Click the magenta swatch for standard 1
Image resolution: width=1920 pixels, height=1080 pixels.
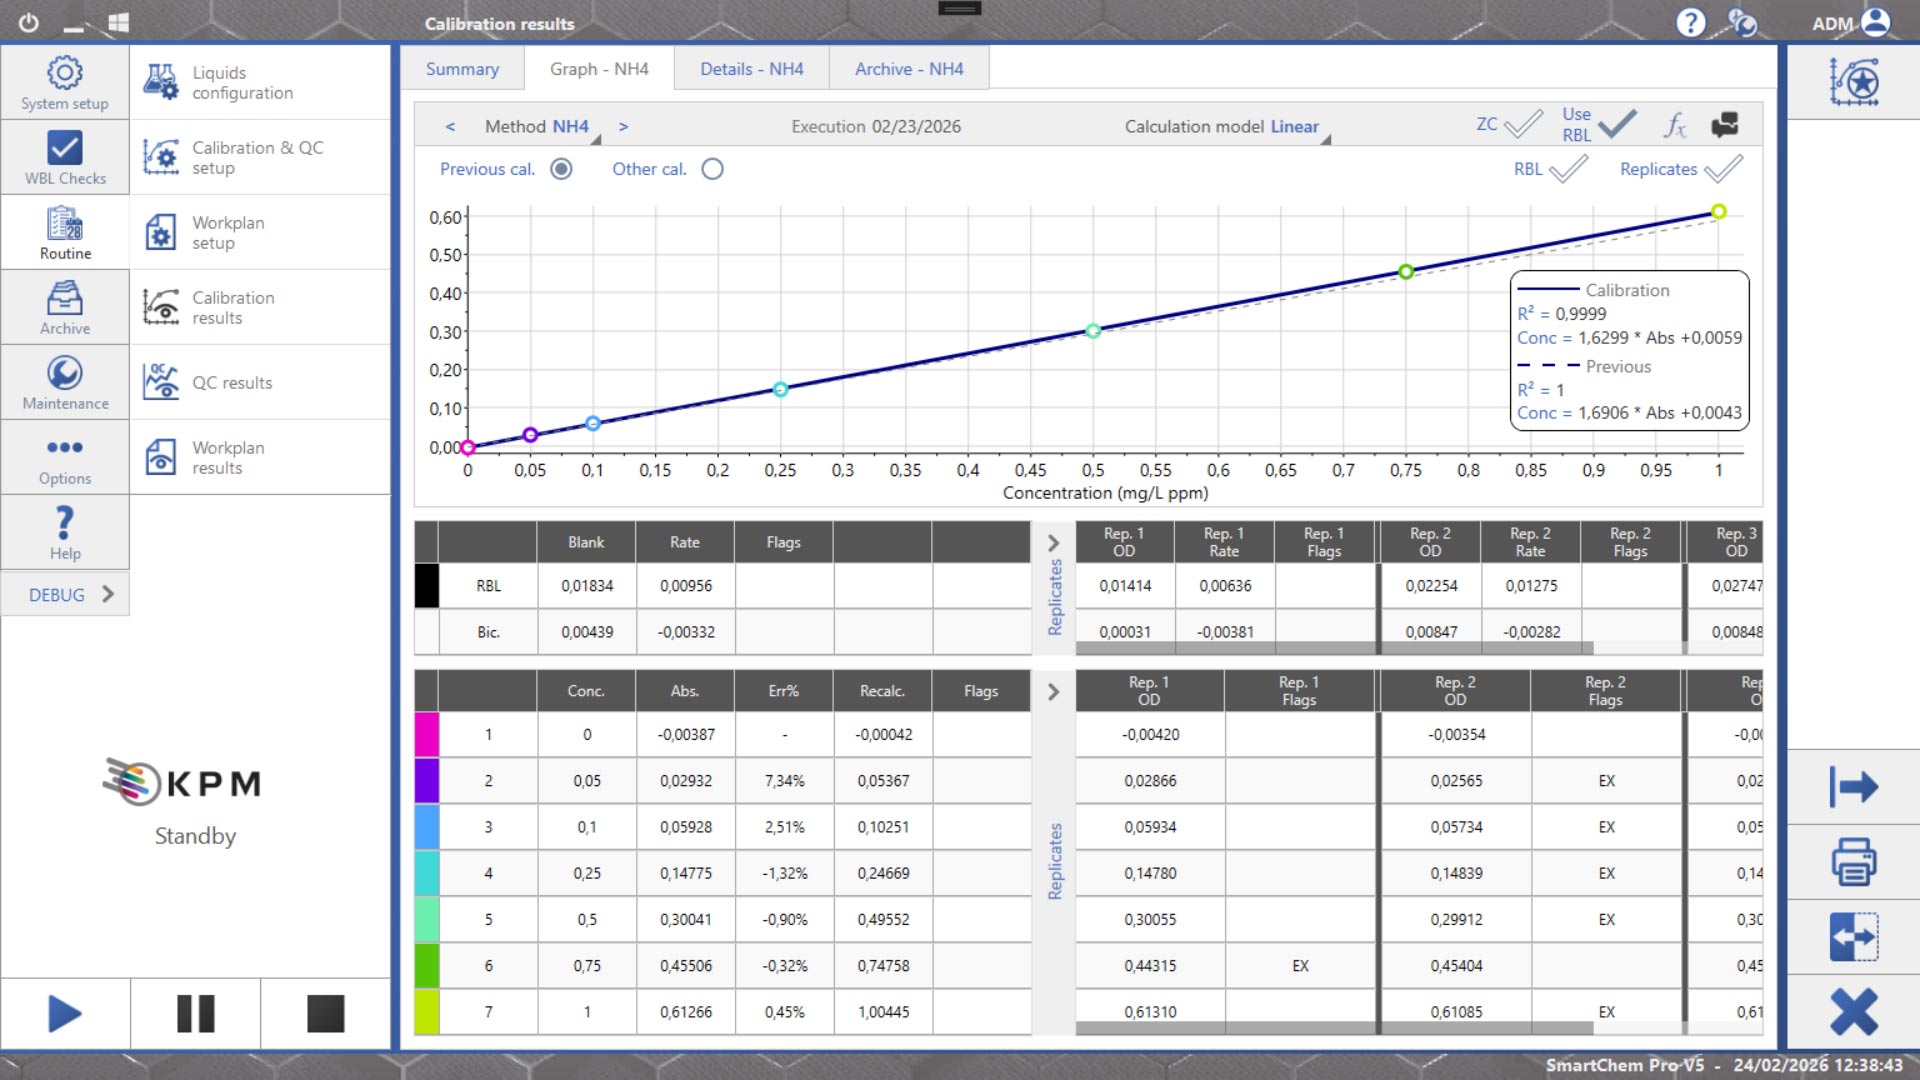[x=426, y=734]
